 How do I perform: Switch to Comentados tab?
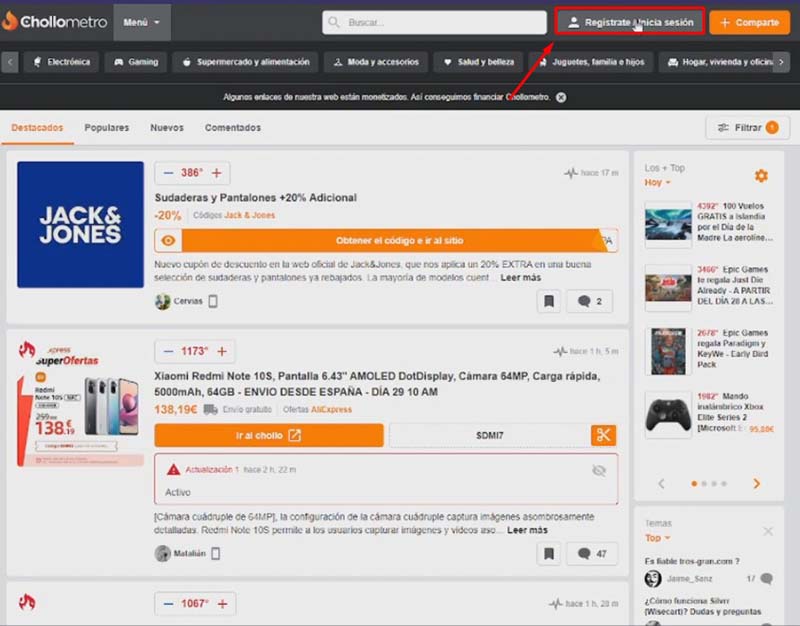click(x=233, y=128)
